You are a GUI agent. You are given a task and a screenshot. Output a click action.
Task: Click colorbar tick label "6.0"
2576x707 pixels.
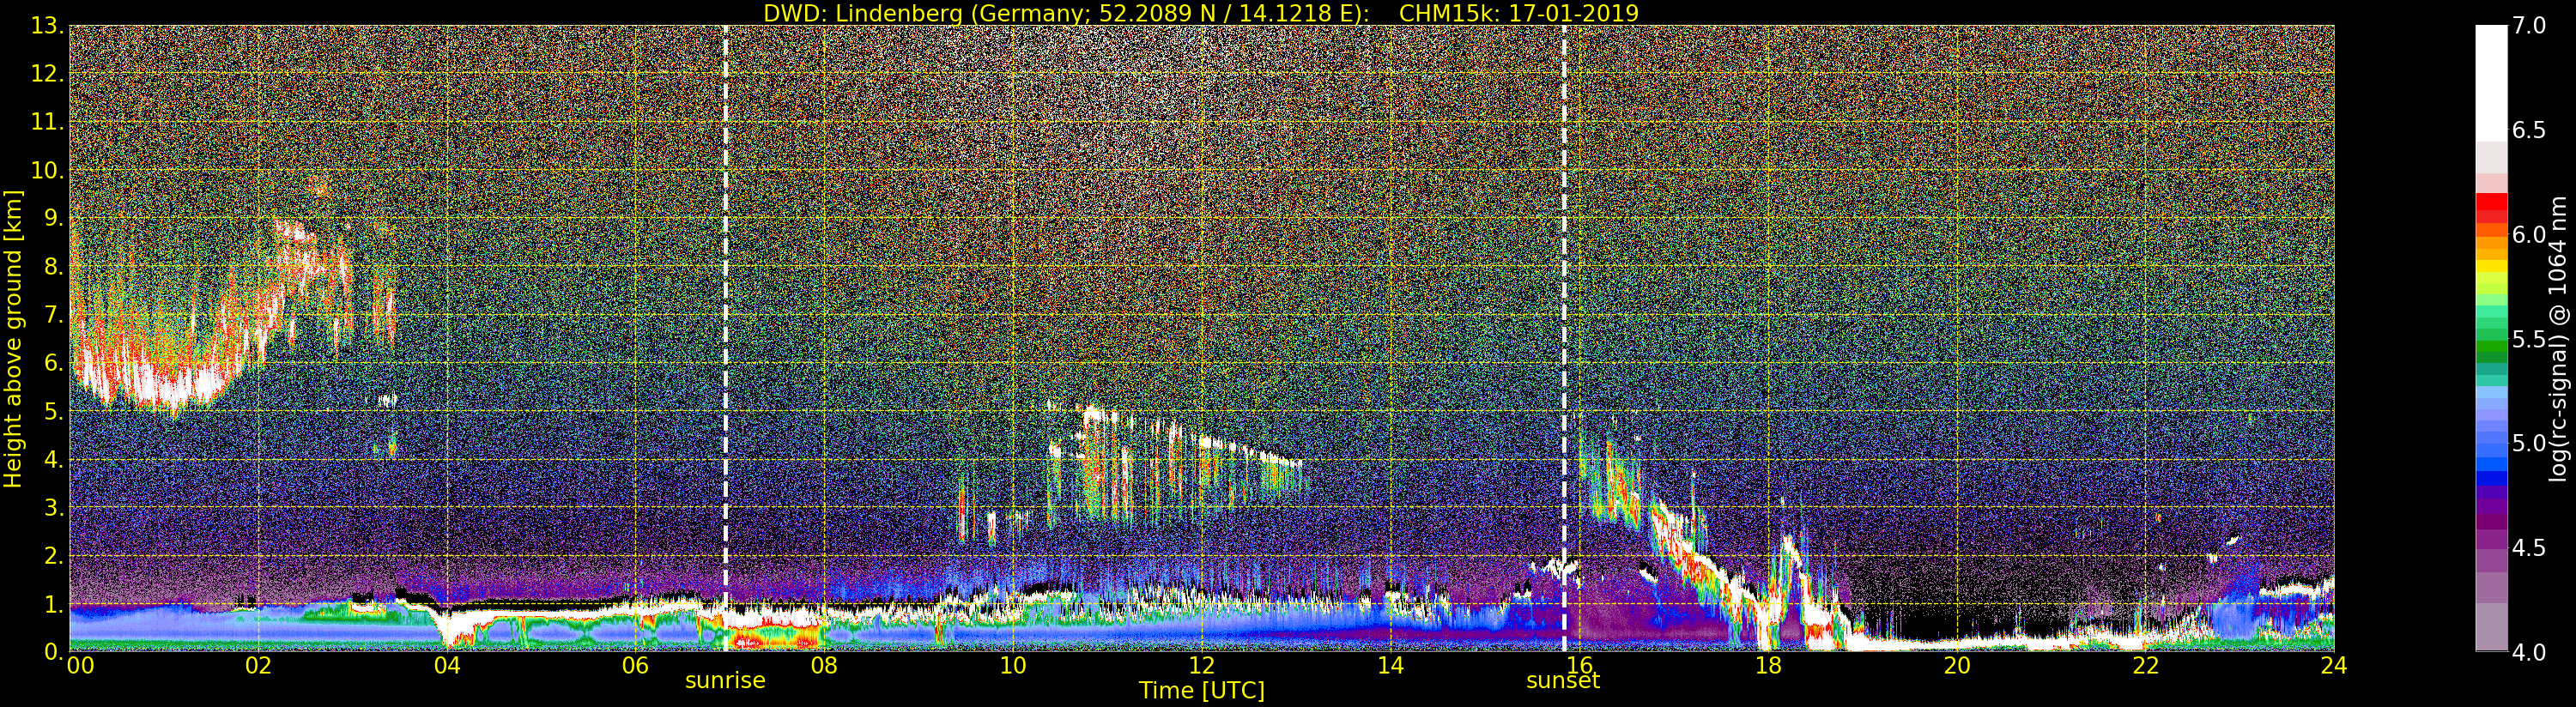[x=2529, y=234]
